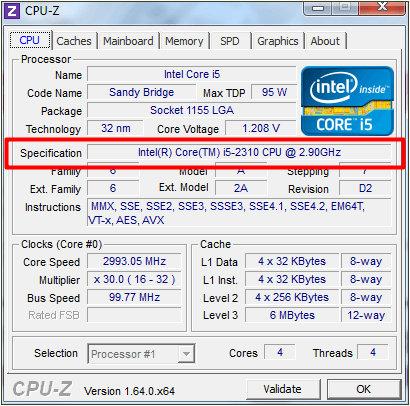The height and width of the screenshot is (406, 410).
Task: Click the Instructions list starting with MMX
Action: coord(239,213)
